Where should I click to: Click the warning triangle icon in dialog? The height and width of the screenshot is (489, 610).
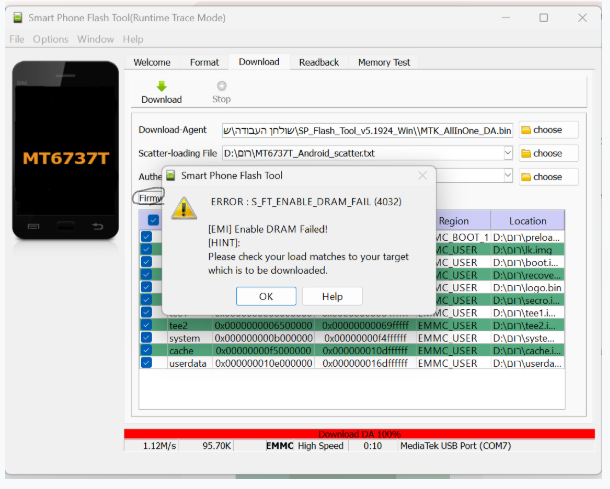(184, 208)
